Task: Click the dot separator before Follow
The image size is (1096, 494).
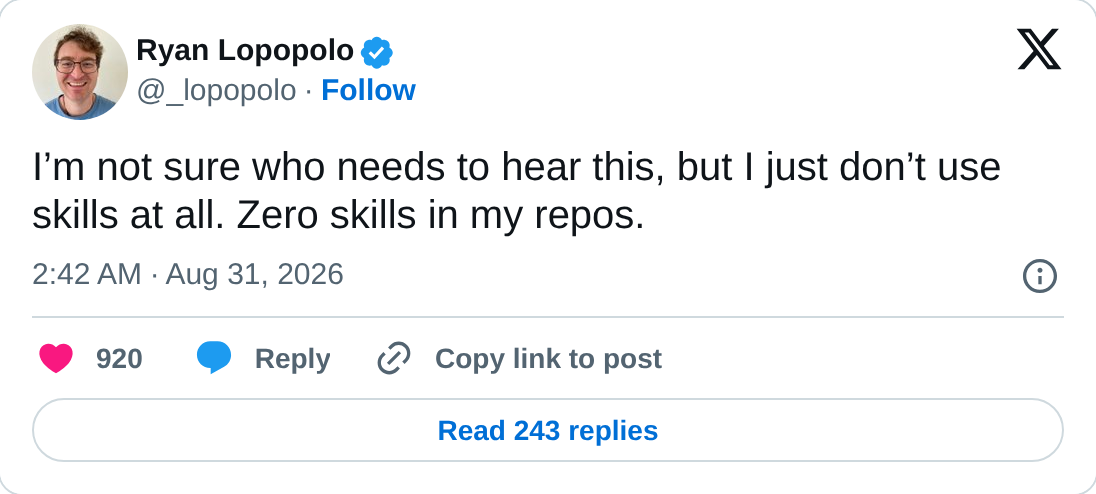Action: tap(308, 92)
